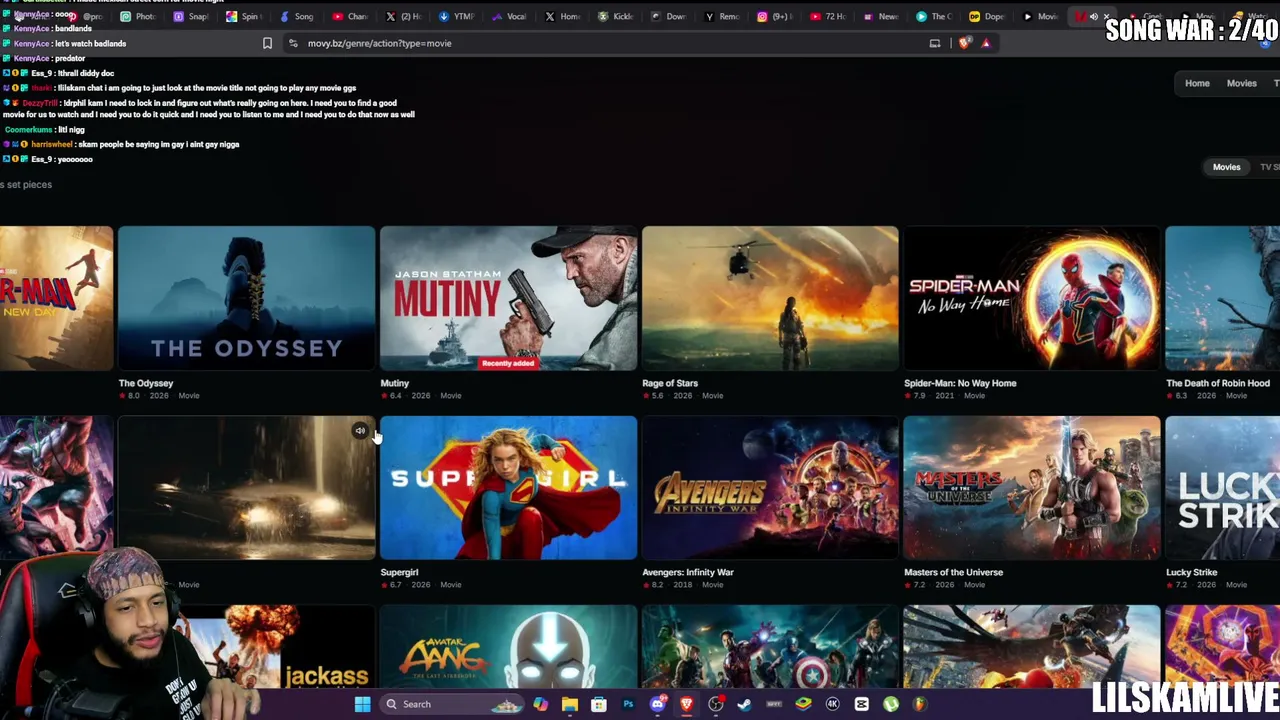Open File Explorer from the taskbar
The height and width of the screenshot is (720, 1280).
569,704
